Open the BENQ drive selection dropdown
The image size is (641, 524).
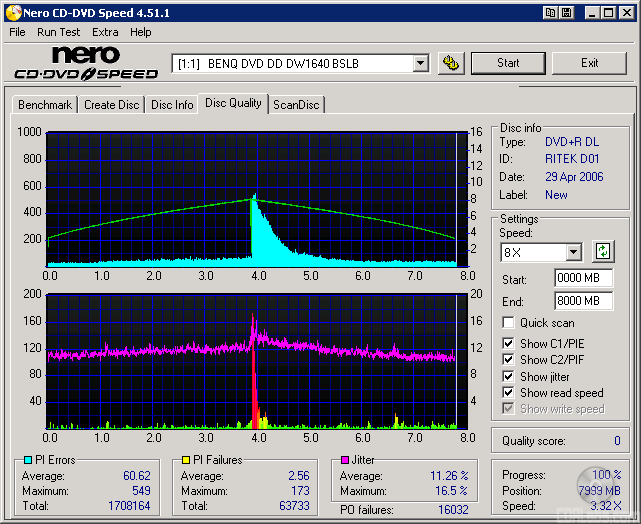pyautogui.click(x=421, y=63)
